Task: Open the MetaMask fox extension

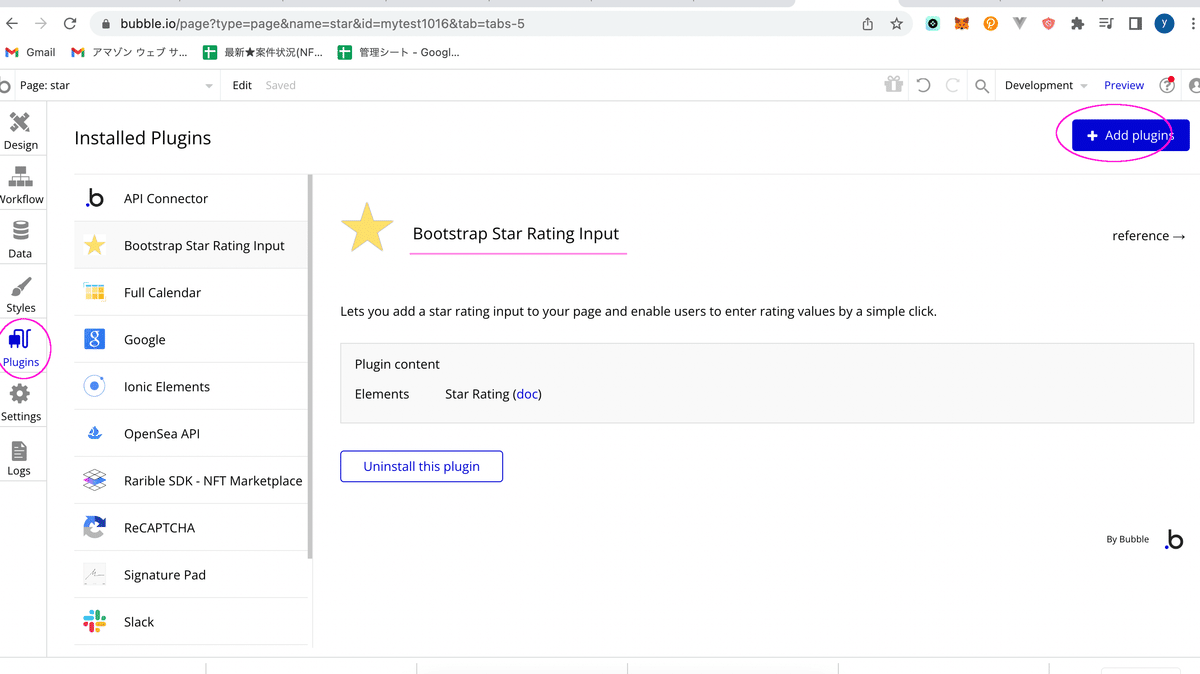Action: [961, 24]
